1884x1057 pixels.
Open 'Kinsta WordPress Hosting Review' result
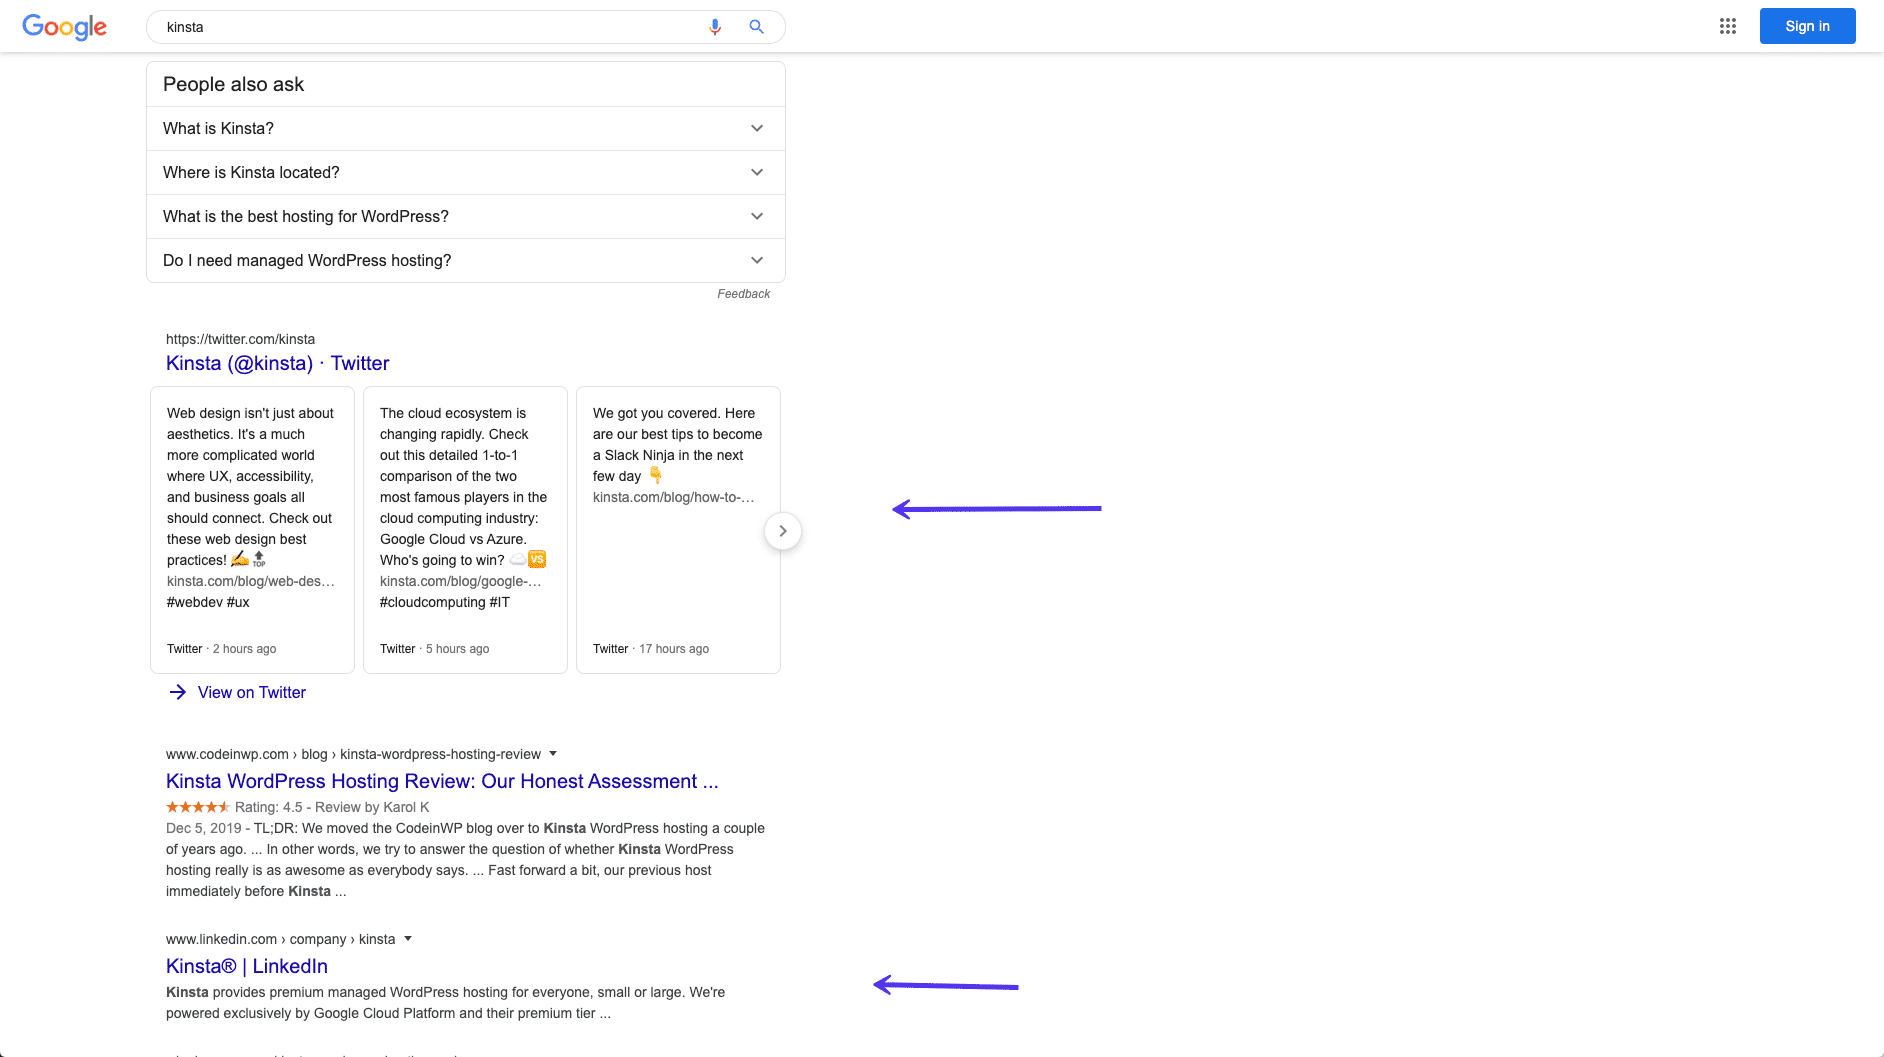tap(442, 781)
